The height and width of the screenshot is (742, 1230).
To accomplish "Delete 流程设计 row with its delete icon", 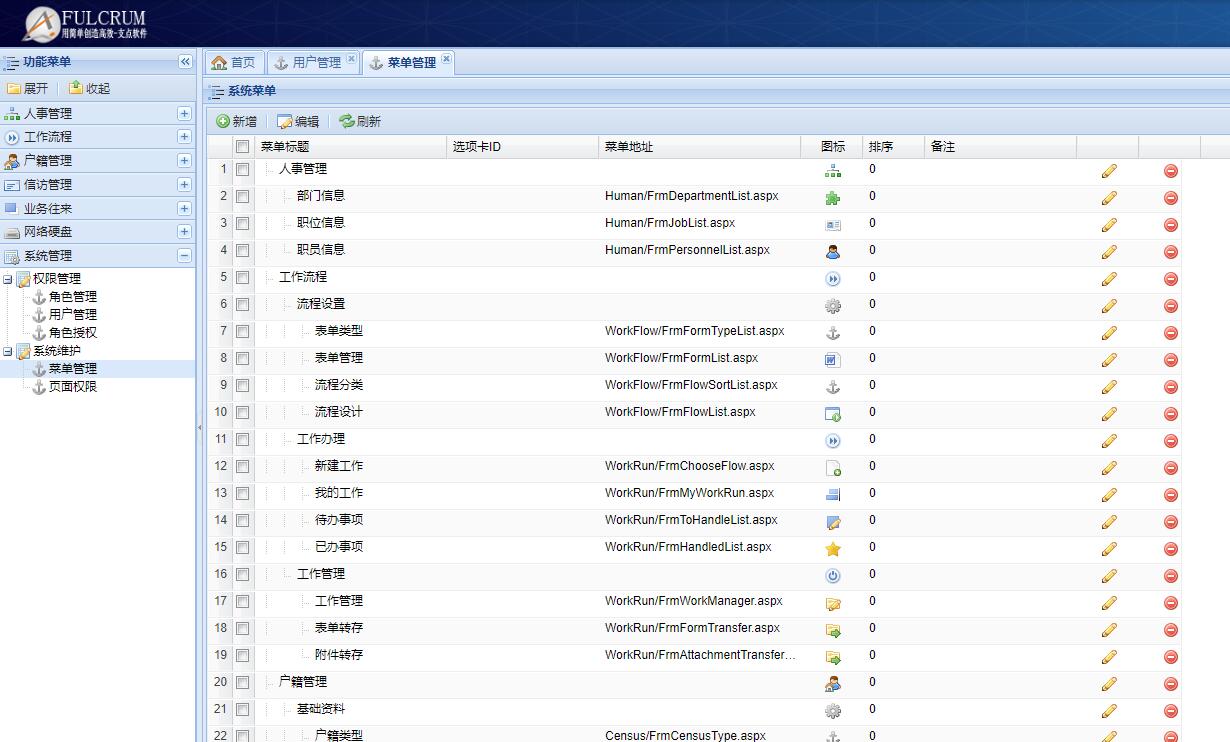I will tap(1170, 412).
